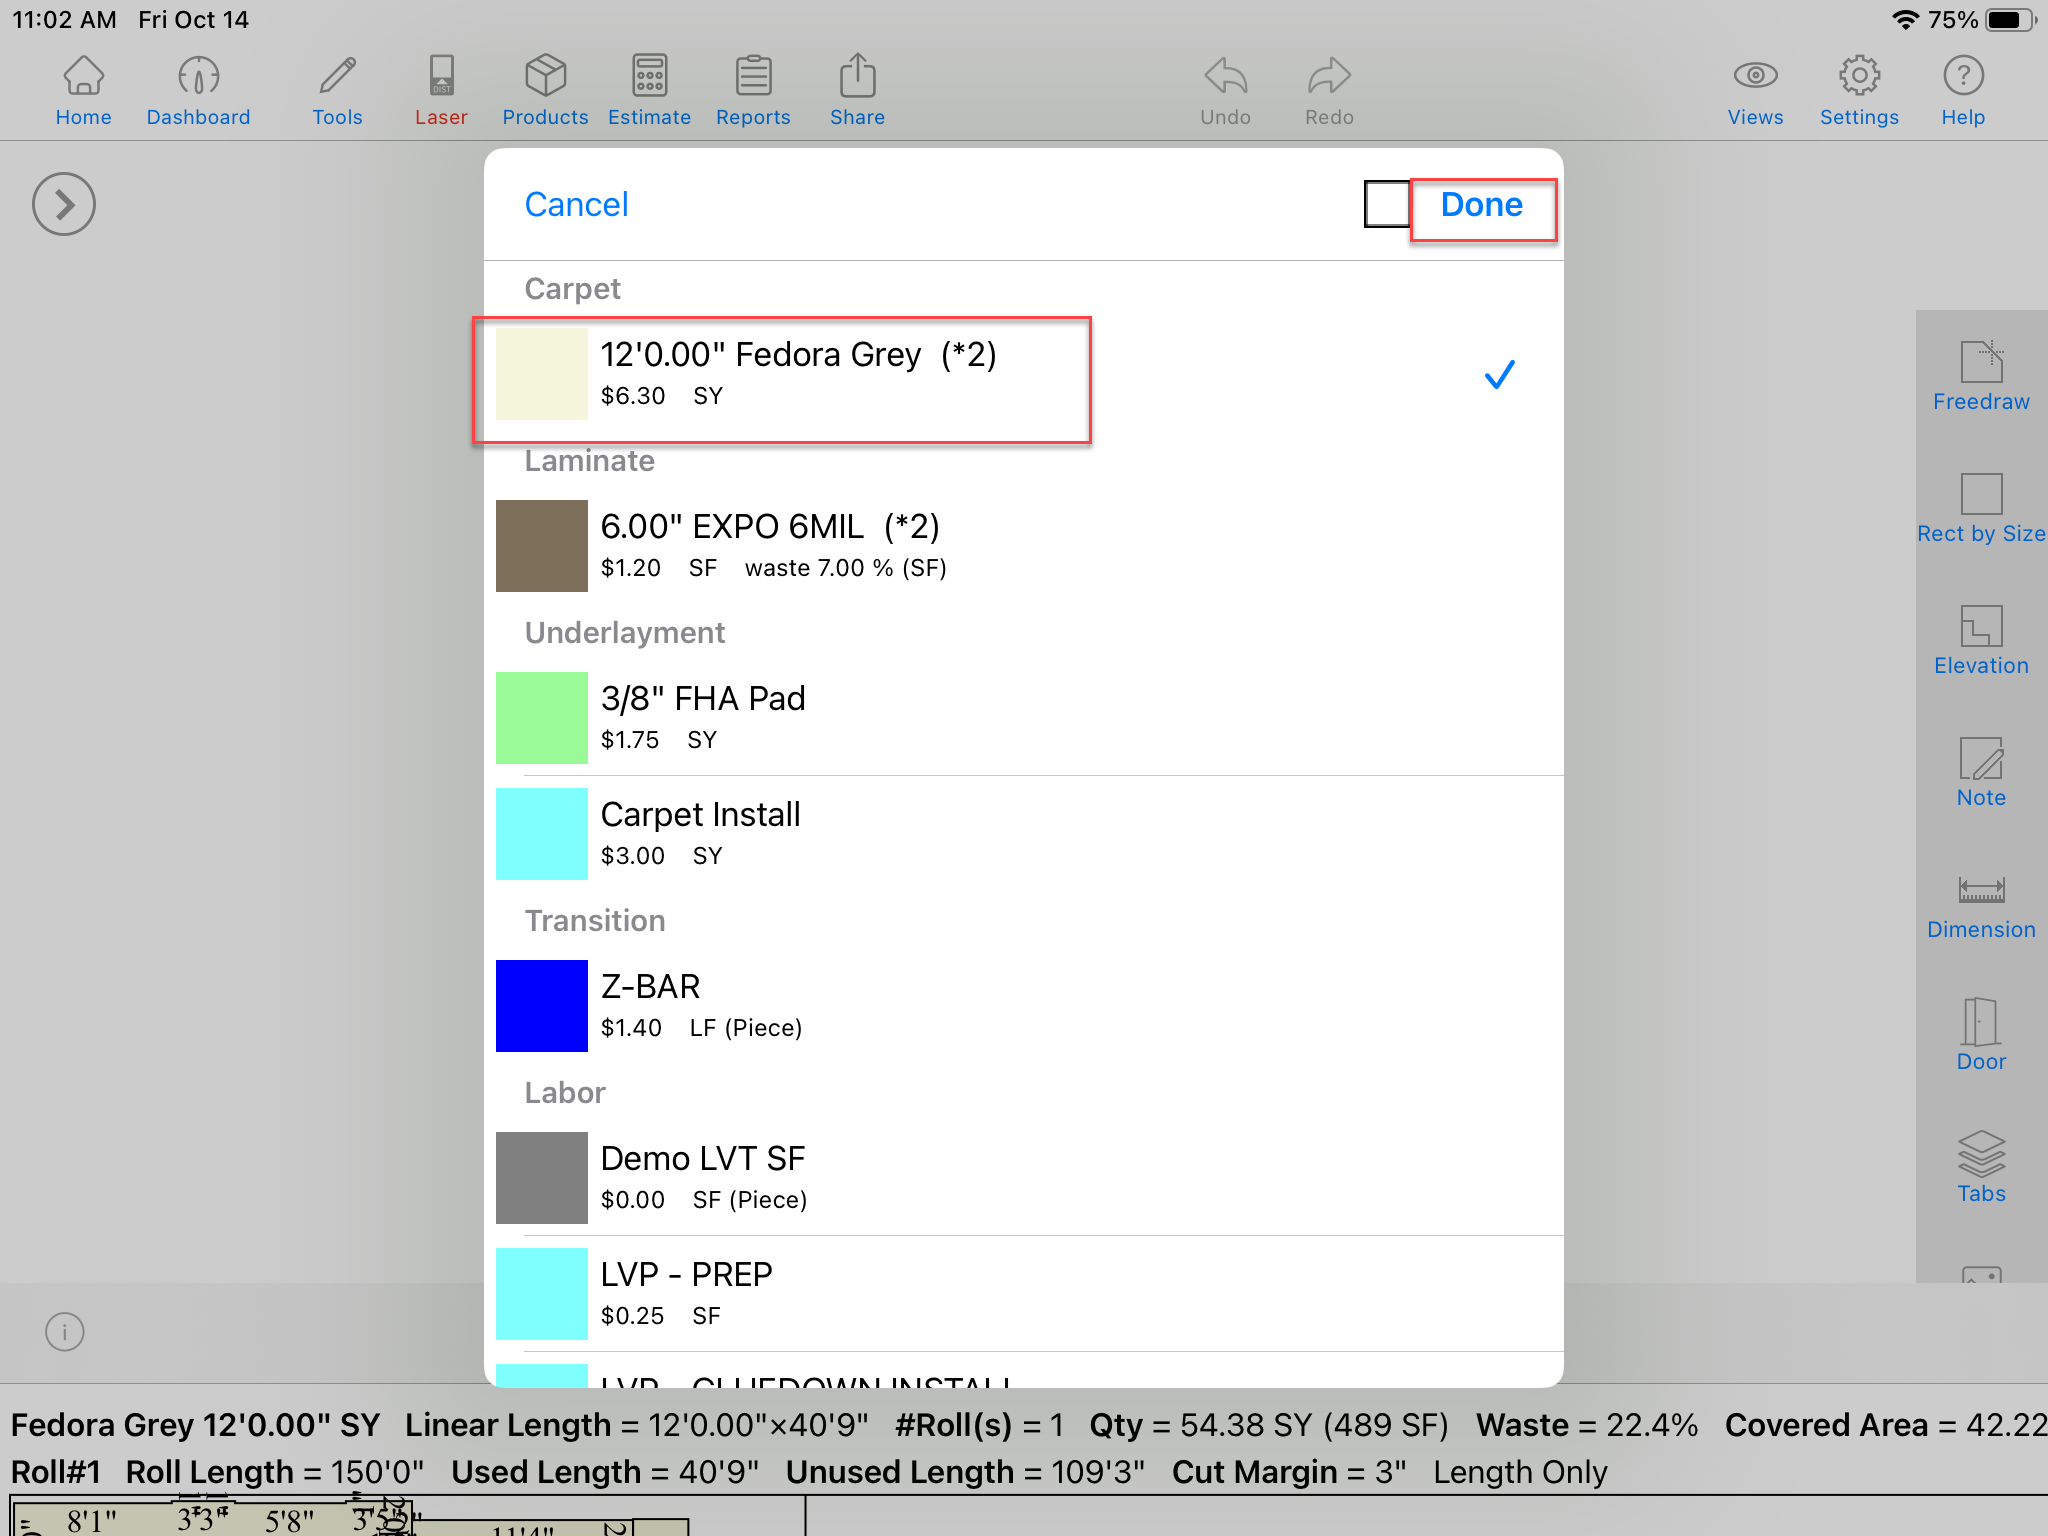
Task: Expand the left side panel chevron
Action: (x=64, y=205)
